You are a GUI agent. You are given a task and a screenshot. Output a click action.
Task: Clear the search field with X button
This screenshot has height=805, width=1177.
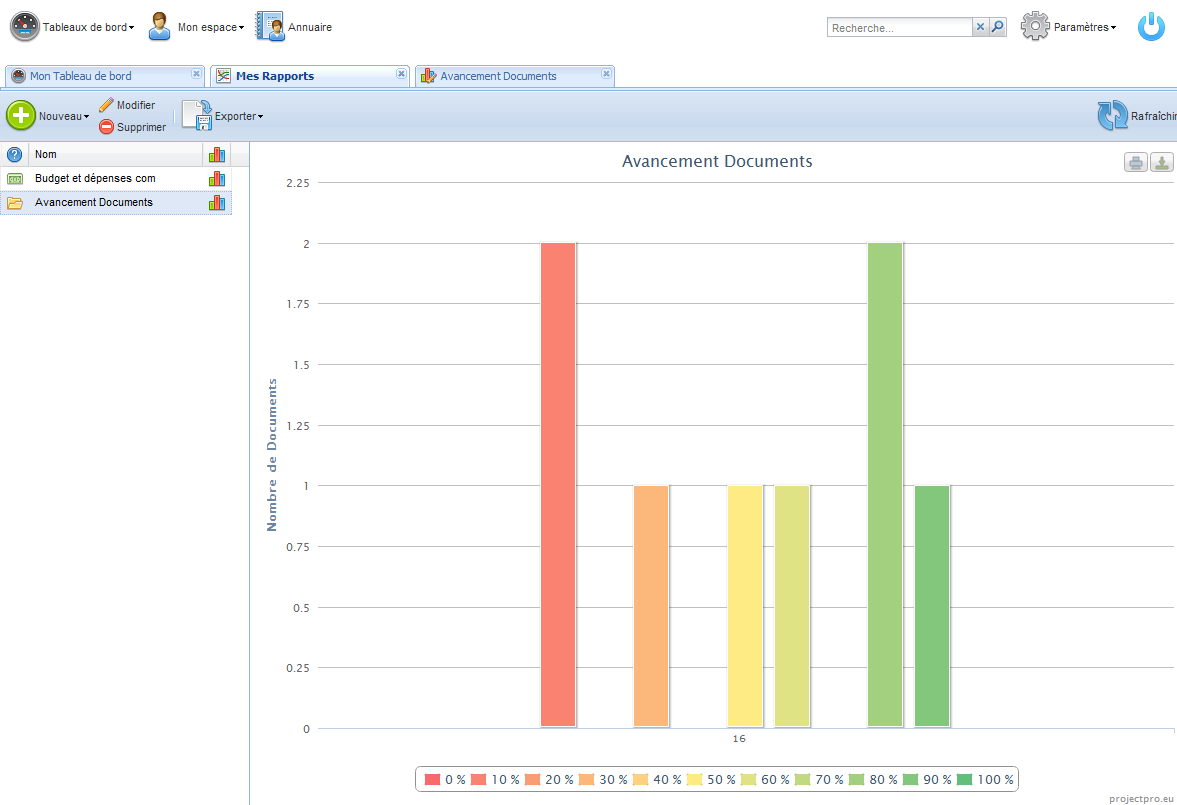point(980,27)
